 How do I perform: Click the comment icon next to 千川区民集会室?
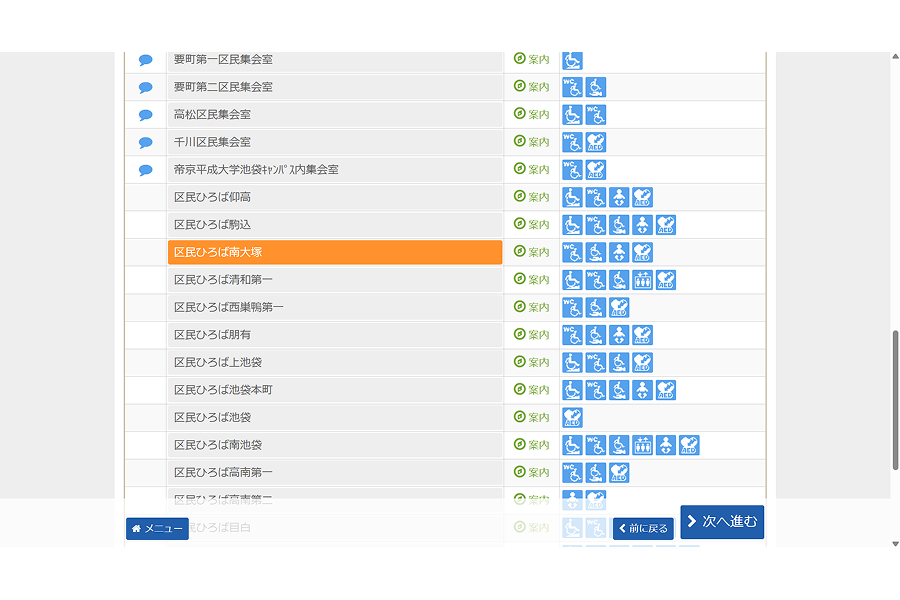pos(146,142)
